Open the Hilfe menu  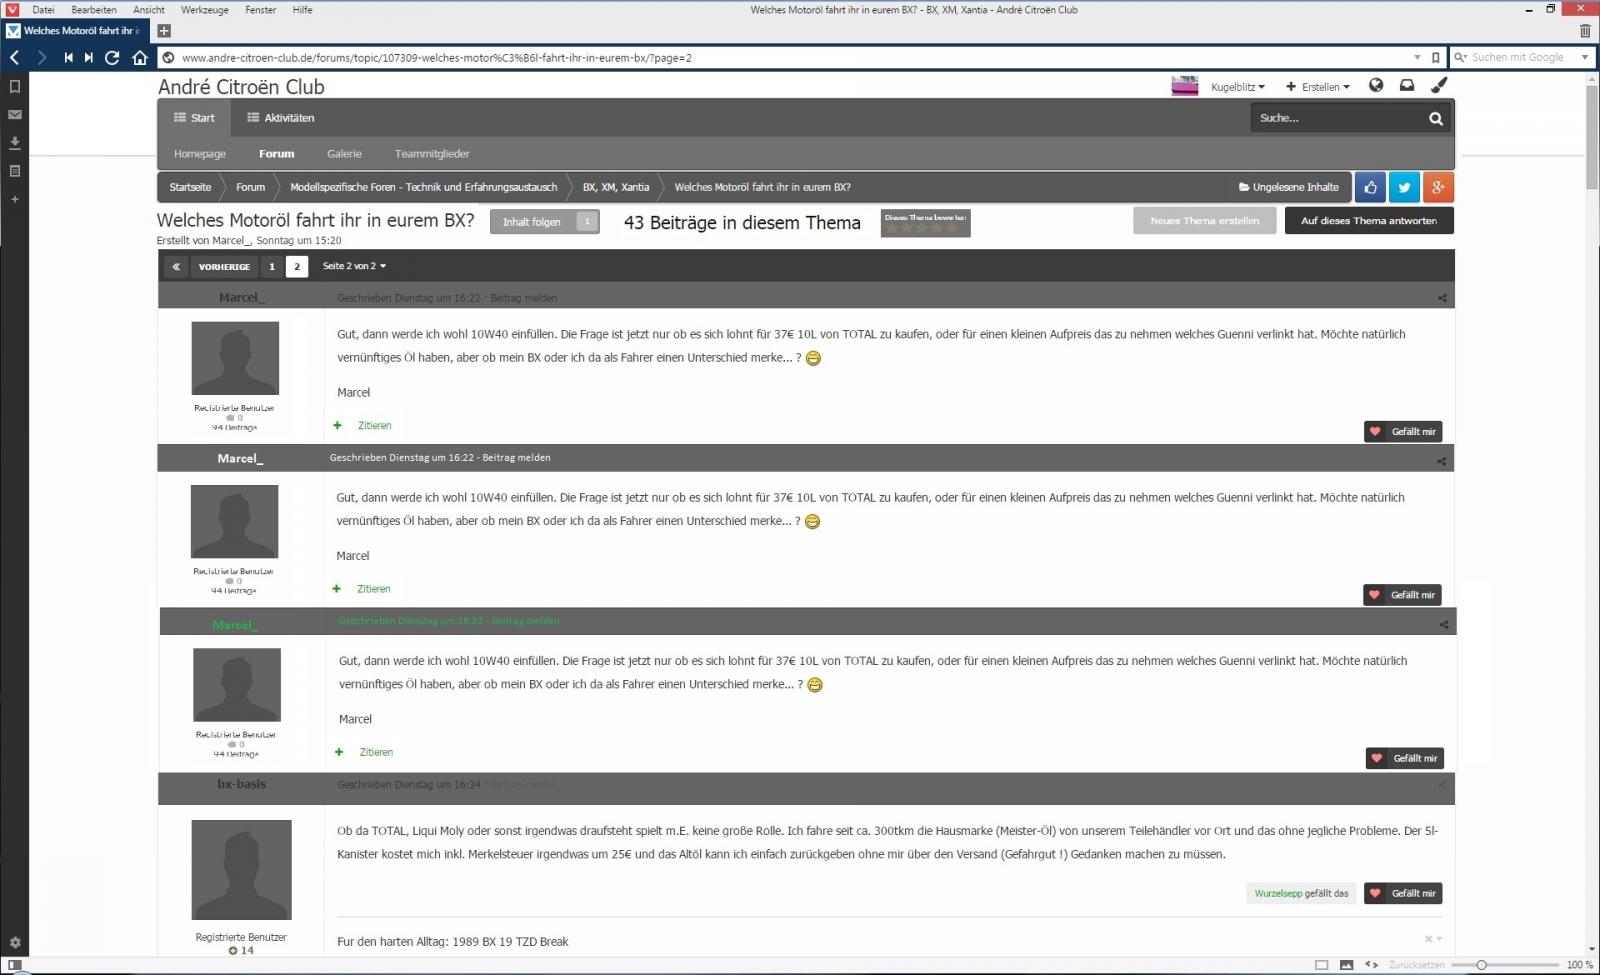click(303, 10)
